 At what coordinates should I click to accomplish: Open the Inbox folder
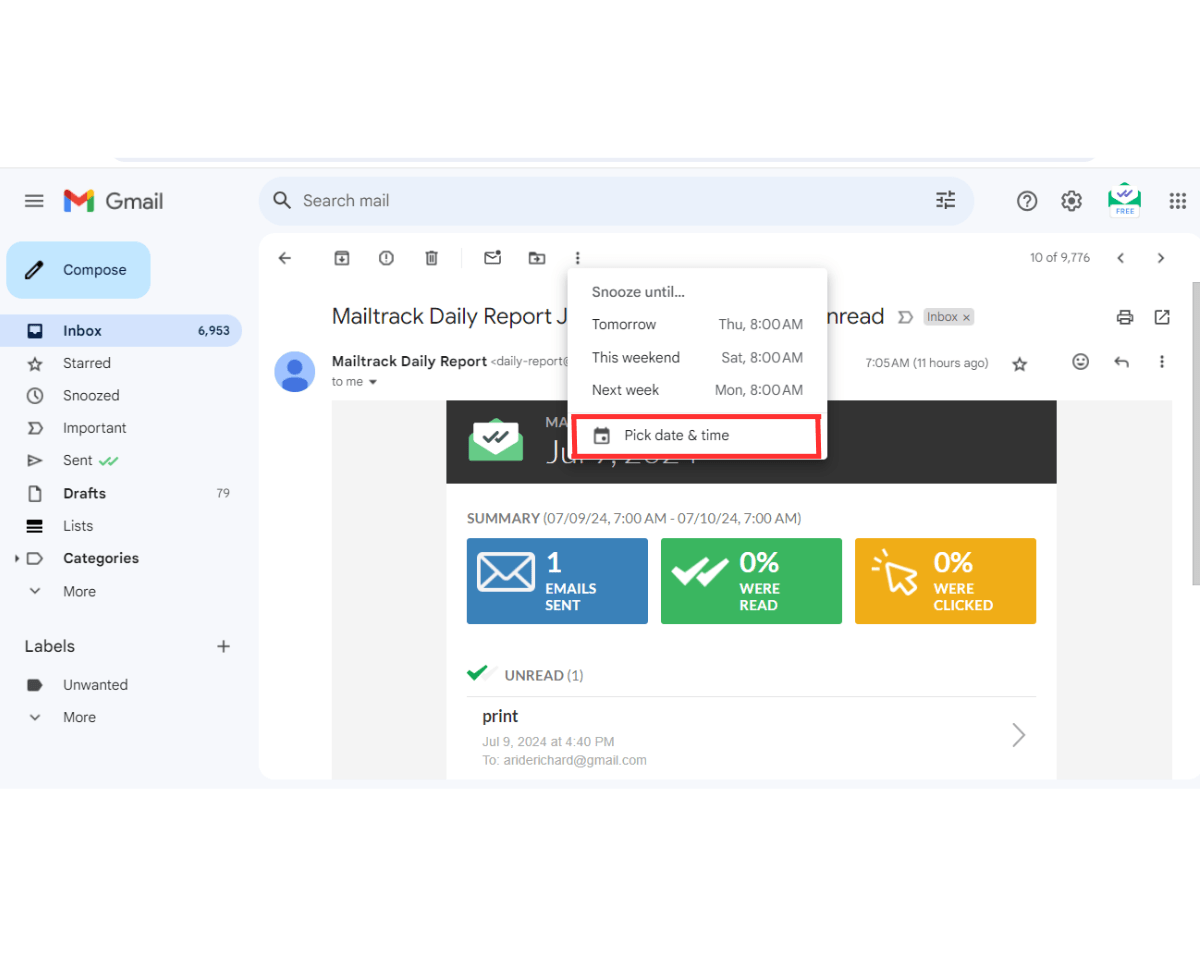click(121, 331)
